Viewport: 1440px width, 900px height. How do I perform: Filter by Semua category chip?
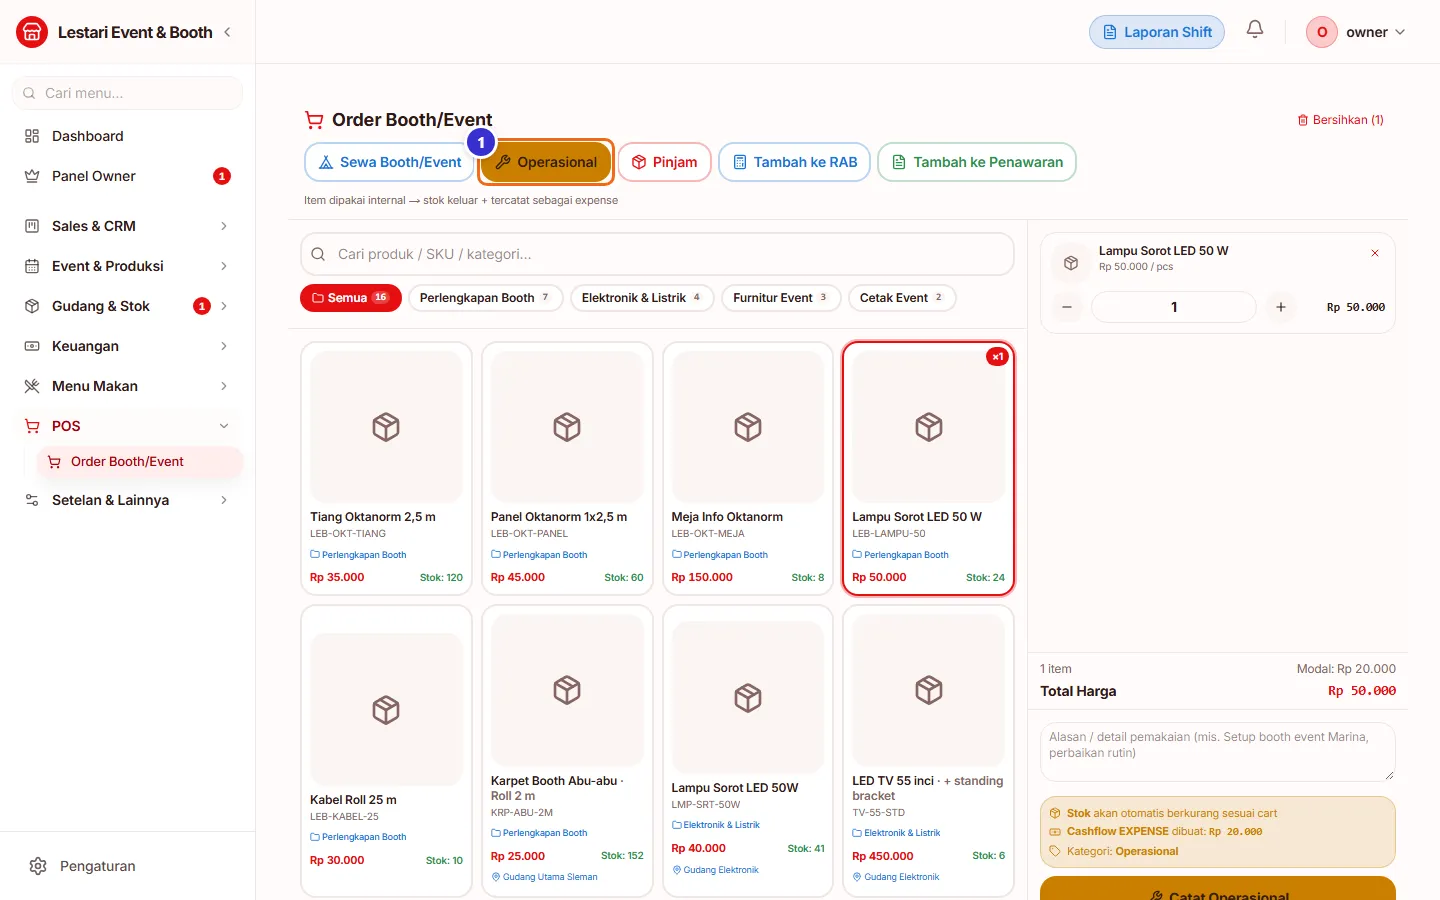(x=351, y=298)
